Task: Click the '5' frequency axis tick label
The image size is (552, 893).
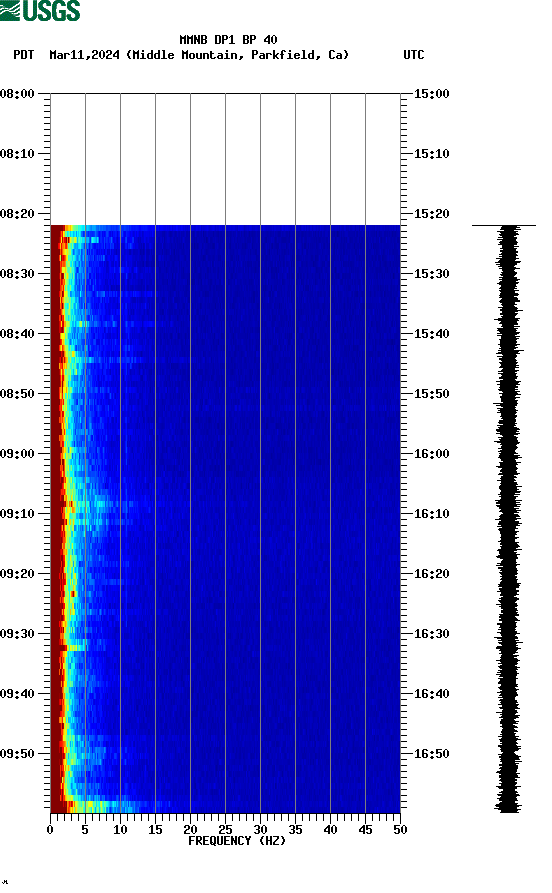Action: pyautogui.click(x=85, y=830)
